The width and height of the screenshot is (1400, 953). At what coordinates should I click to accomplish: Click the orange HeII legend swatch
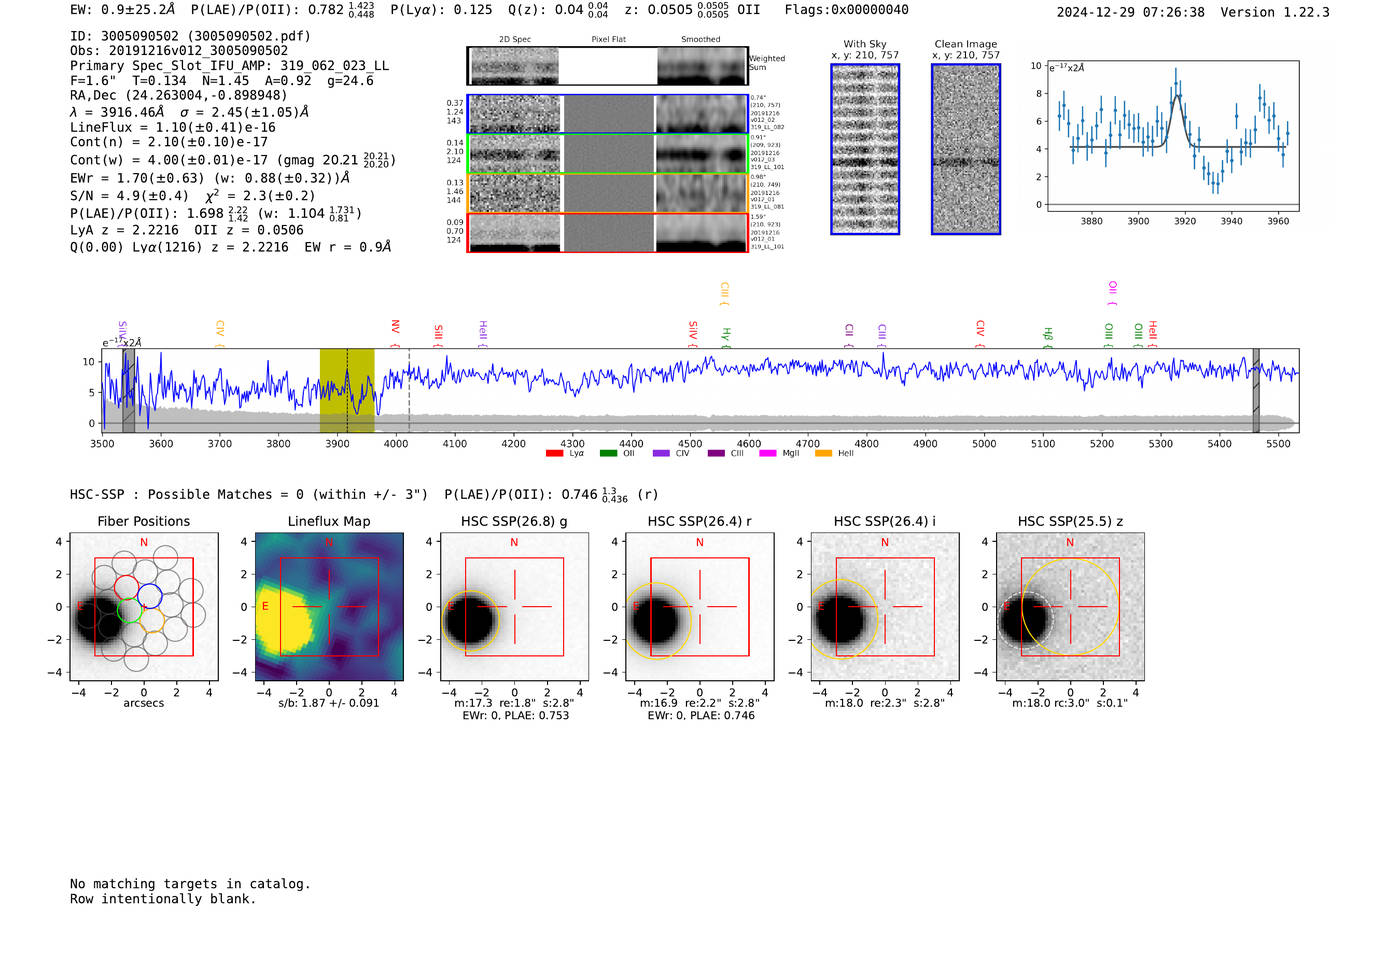pyautogui.click(x=823, y=454)
